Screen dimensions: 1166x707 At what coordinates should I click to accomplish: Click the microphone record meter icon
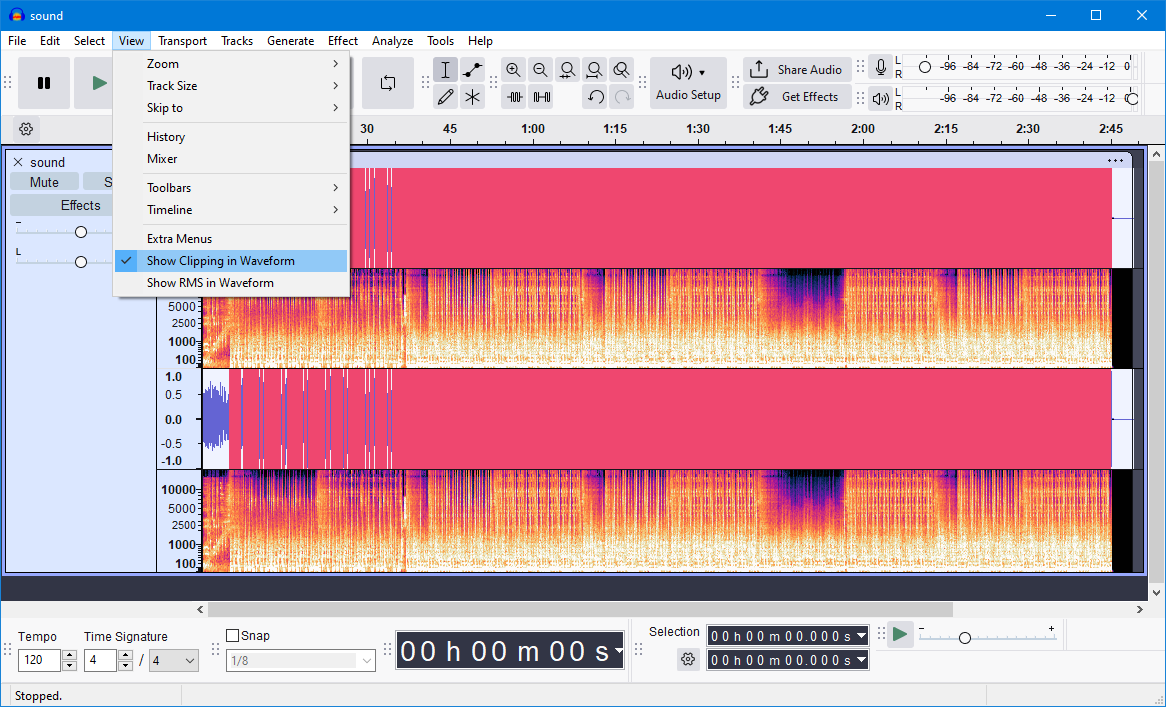coord(880,68)
